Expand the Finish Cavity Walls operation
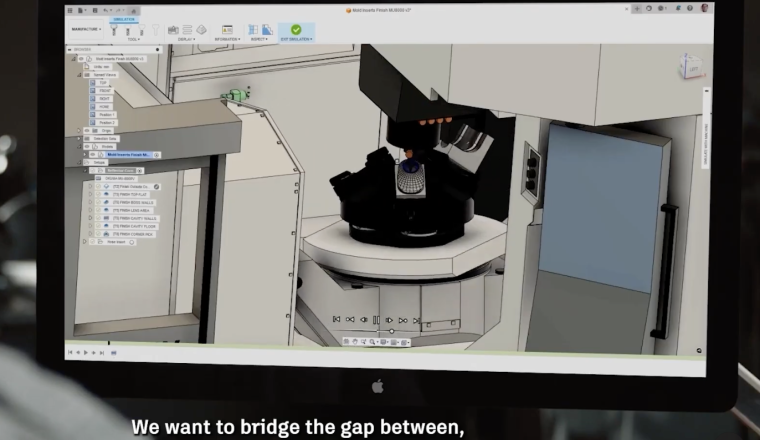Screen dimensions: 760x440 click(x=90, y=219)
